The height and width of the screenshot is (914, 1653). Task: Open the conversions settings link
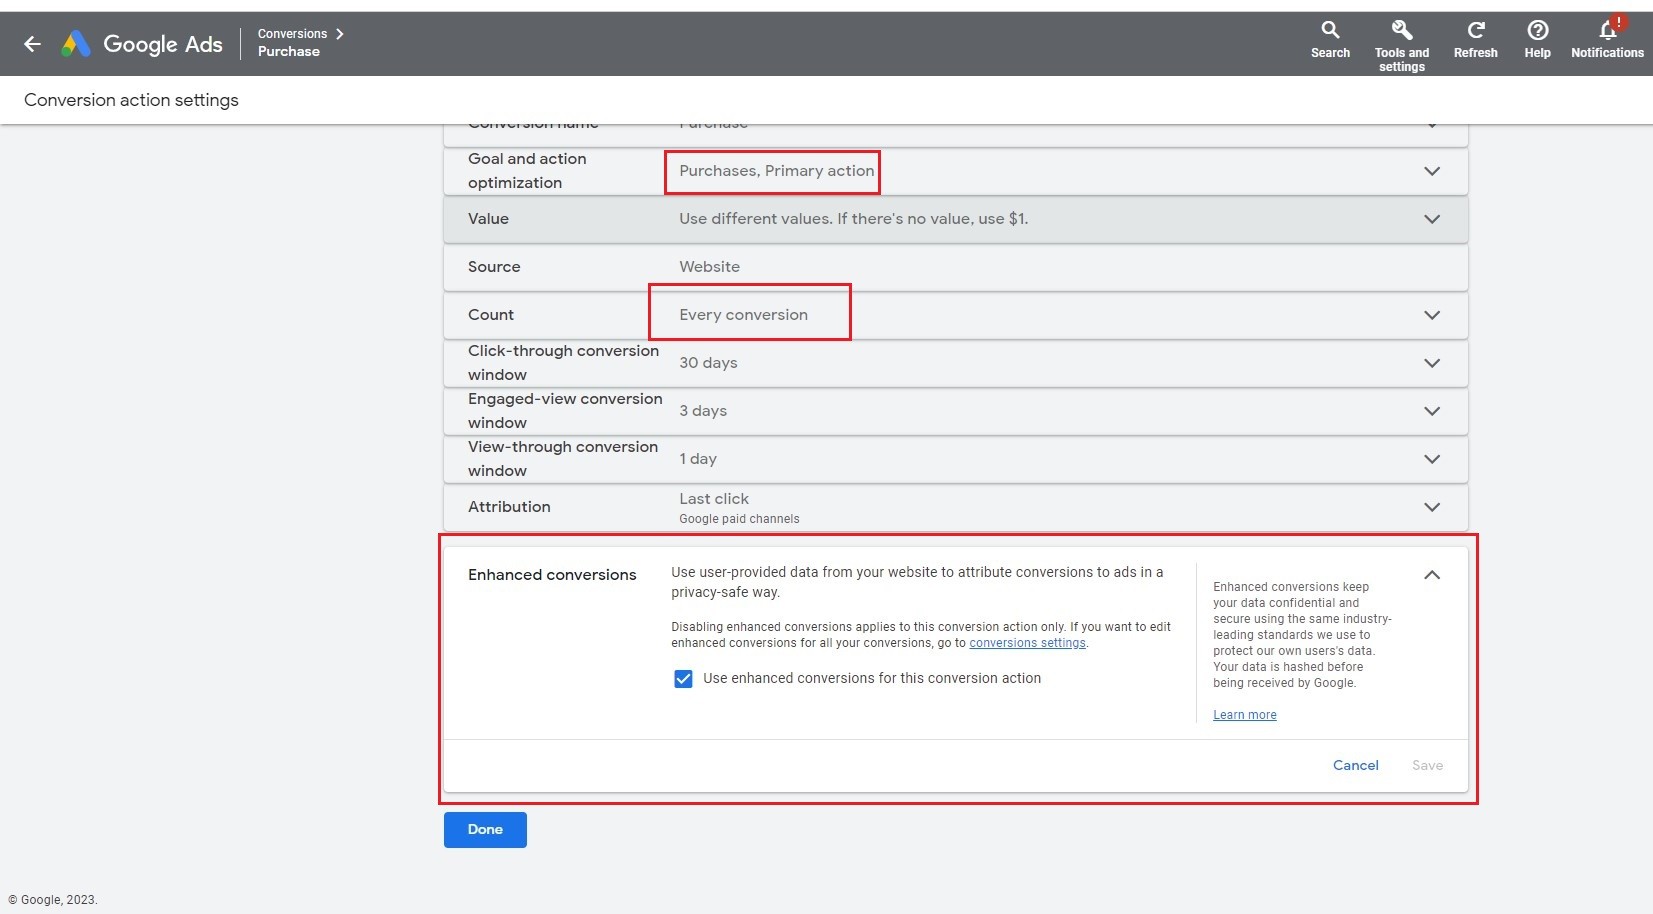(1028, 643)
